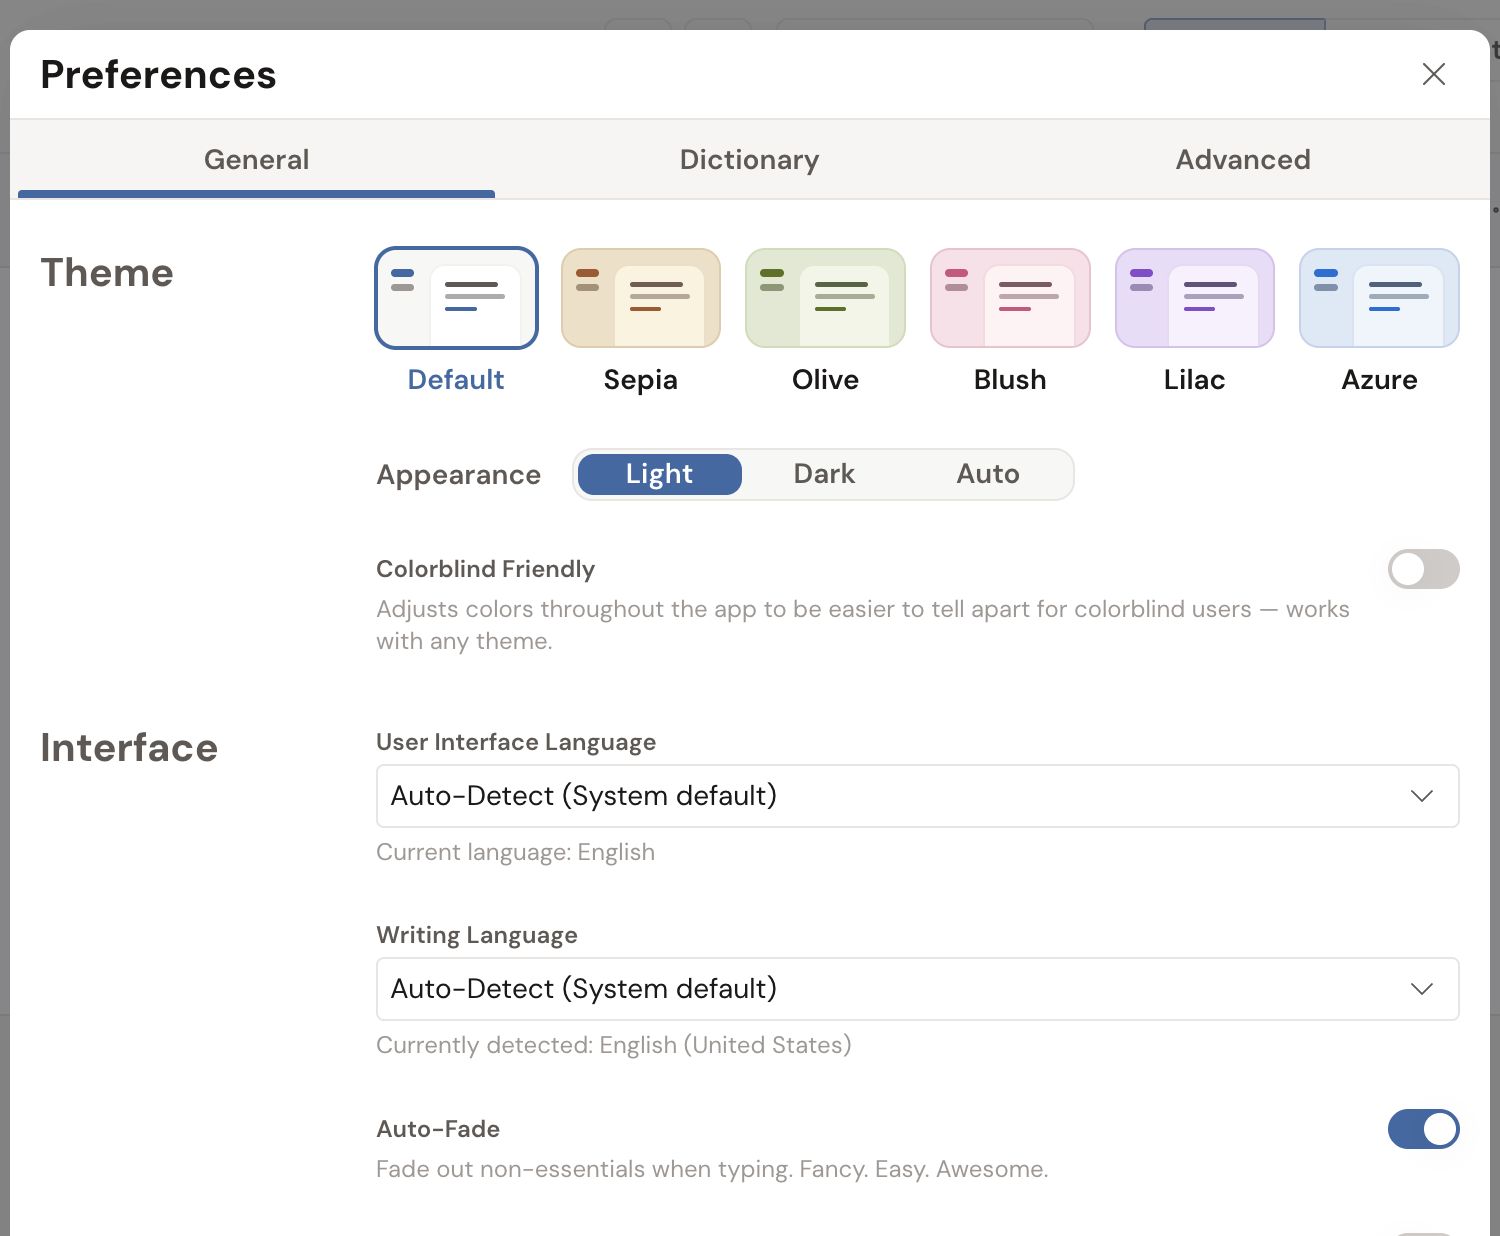The image size is (1500, 1236).
Task: Enable the Colorblind Friendly toggle
Action: point(1423,569)
